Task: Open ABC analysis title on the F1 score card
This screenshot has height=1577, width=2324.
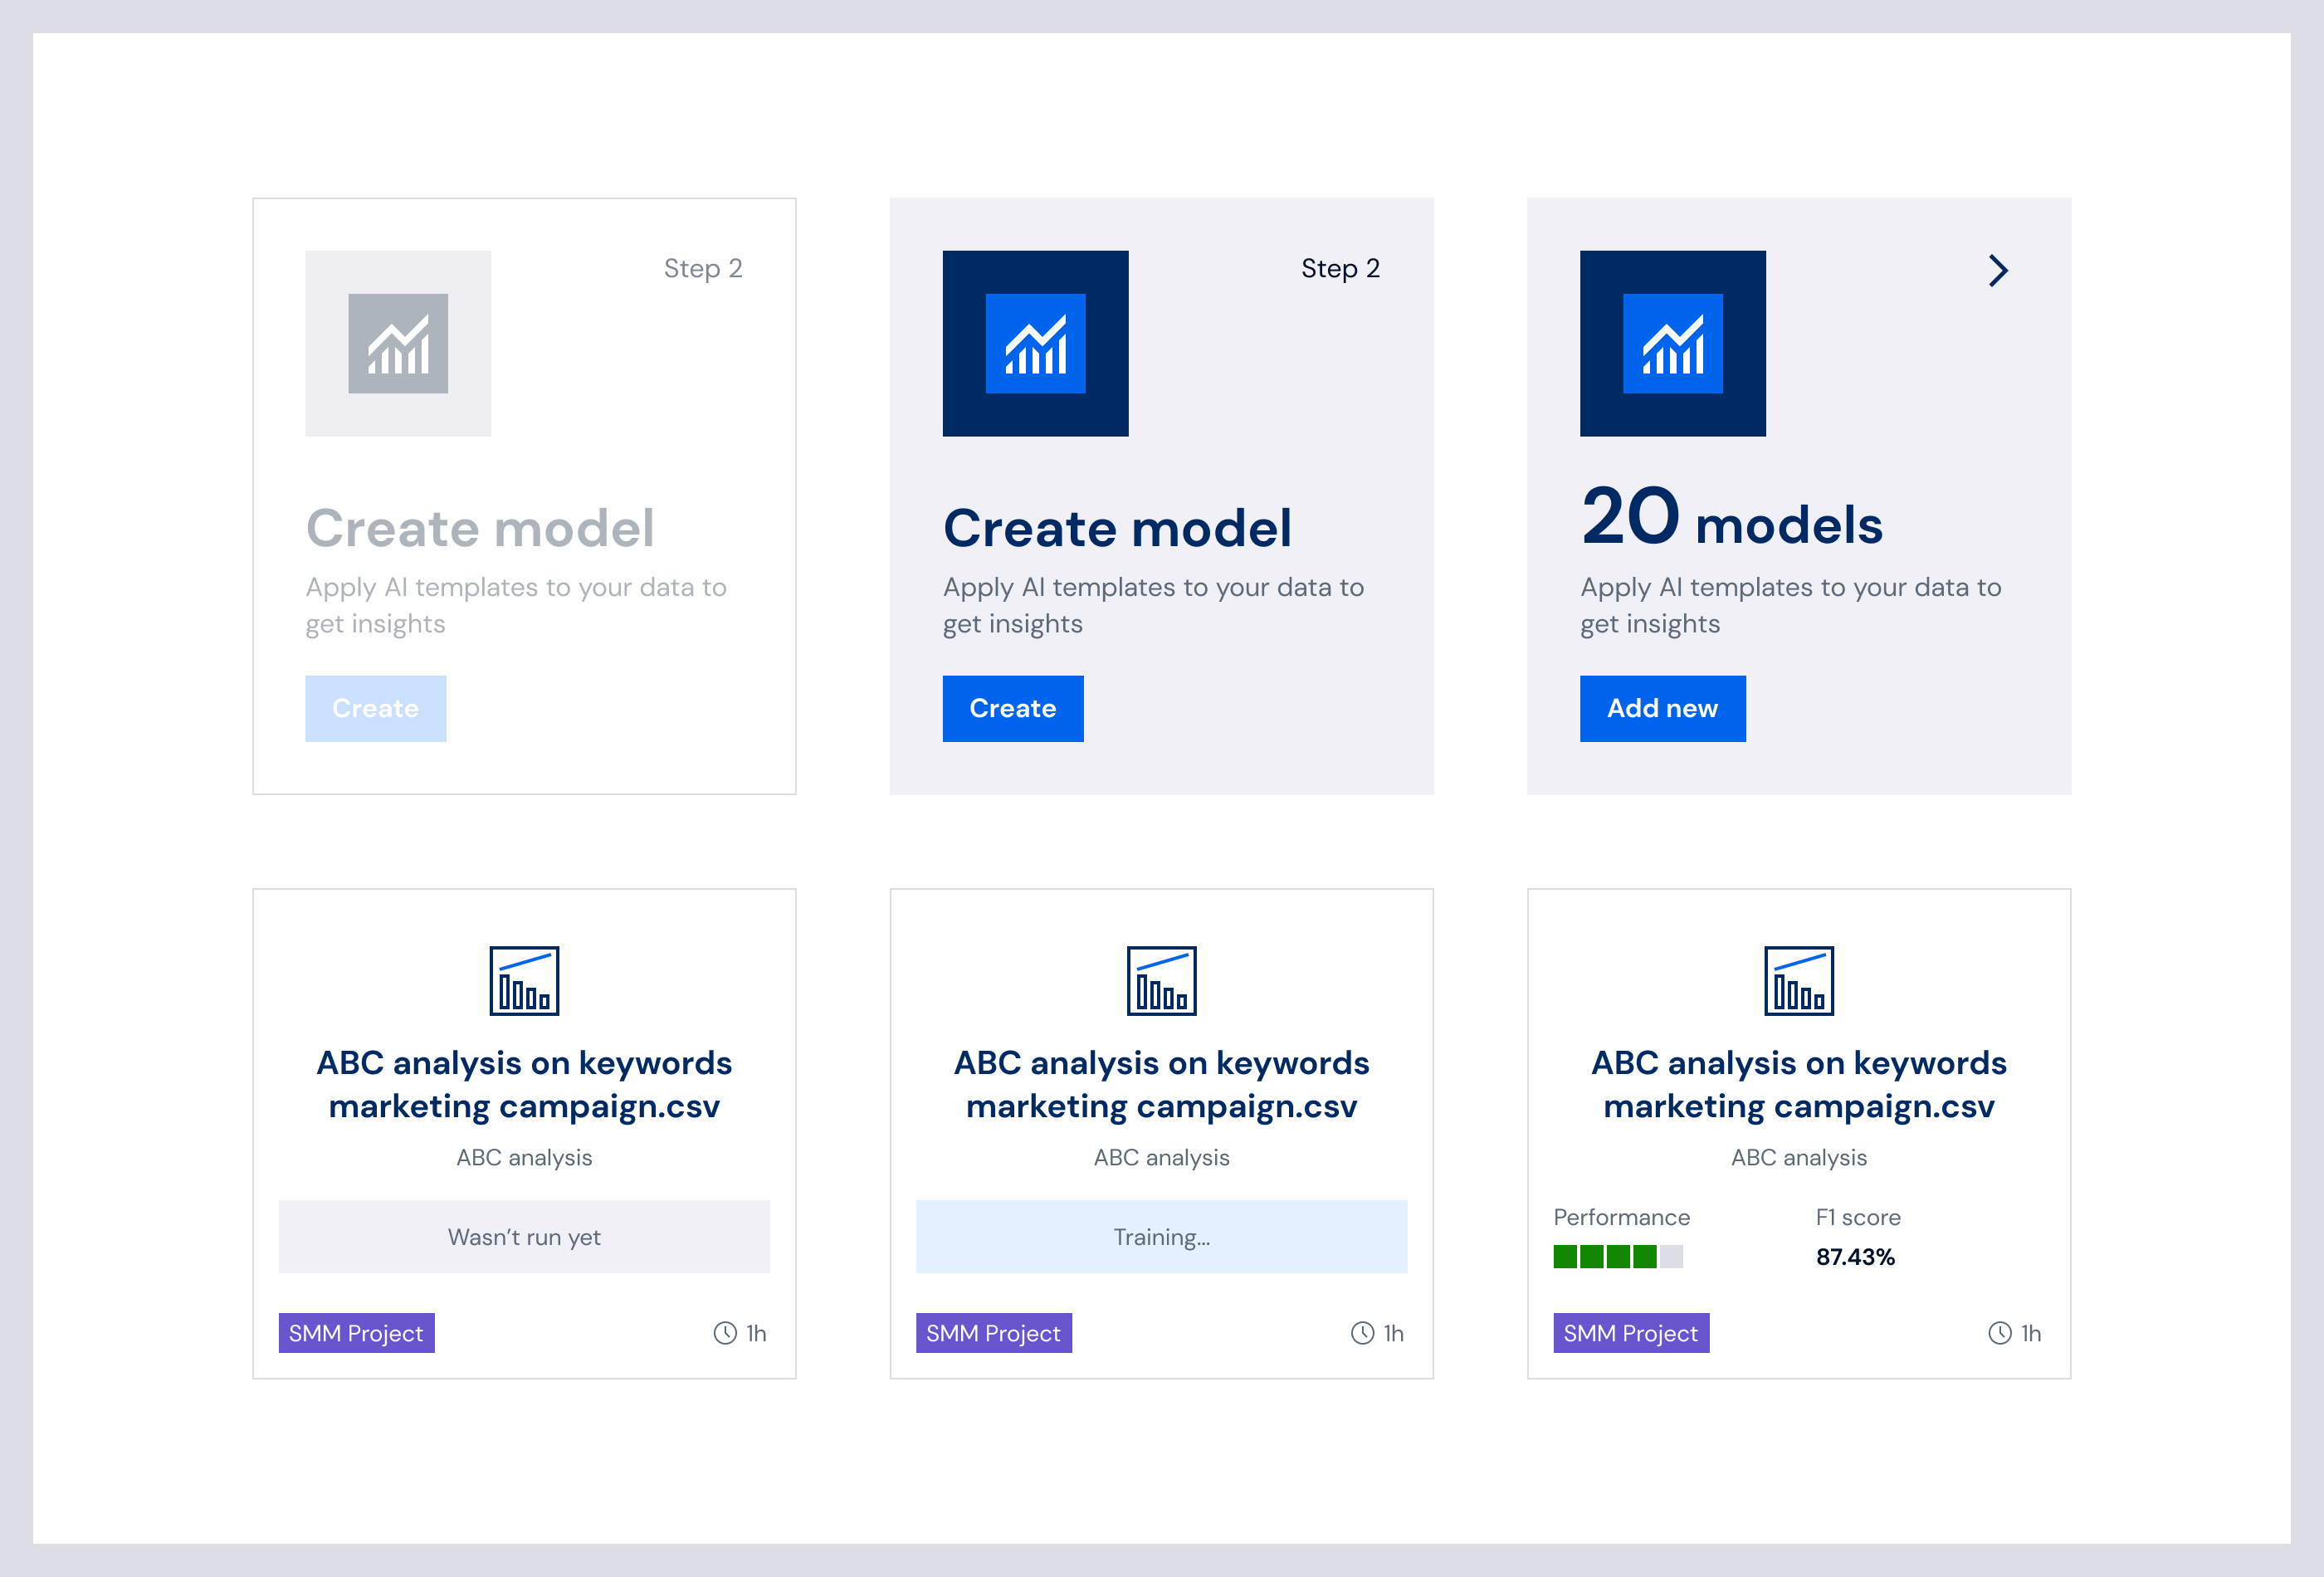Action: click(x=1798, y=1084)
